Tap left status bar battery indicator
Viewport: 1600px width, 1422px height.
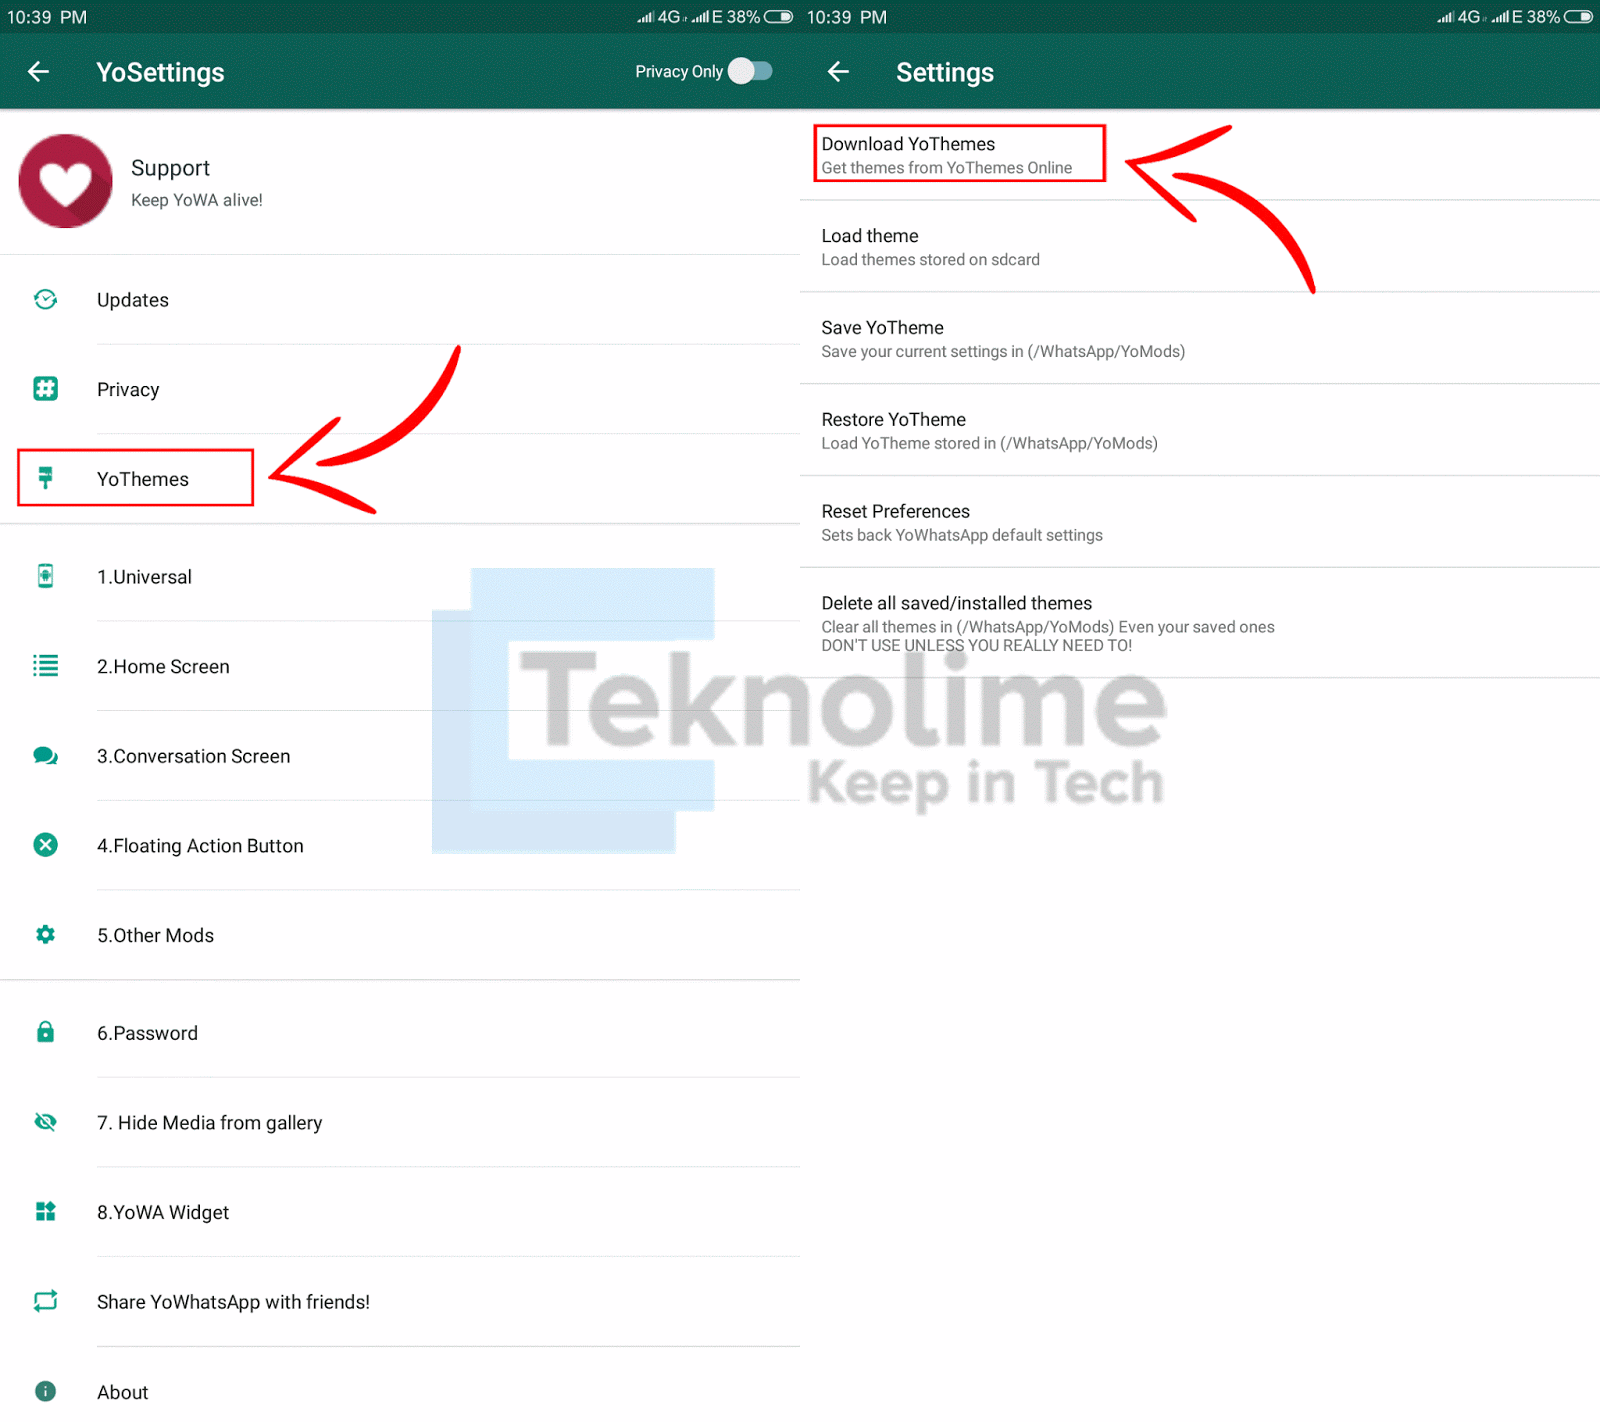(779, 17)
